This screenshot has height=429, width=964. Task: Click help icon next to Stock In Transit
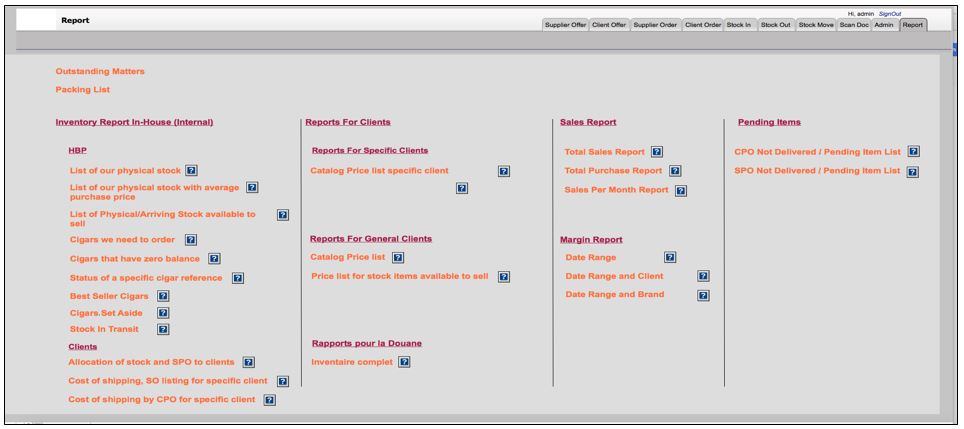(x=163, y=329)
